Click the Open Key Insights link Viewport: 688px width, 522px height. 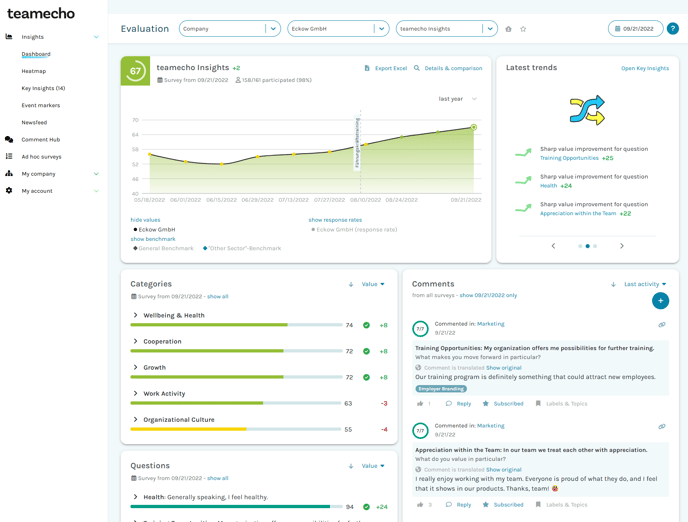click(x=645, y=68)
